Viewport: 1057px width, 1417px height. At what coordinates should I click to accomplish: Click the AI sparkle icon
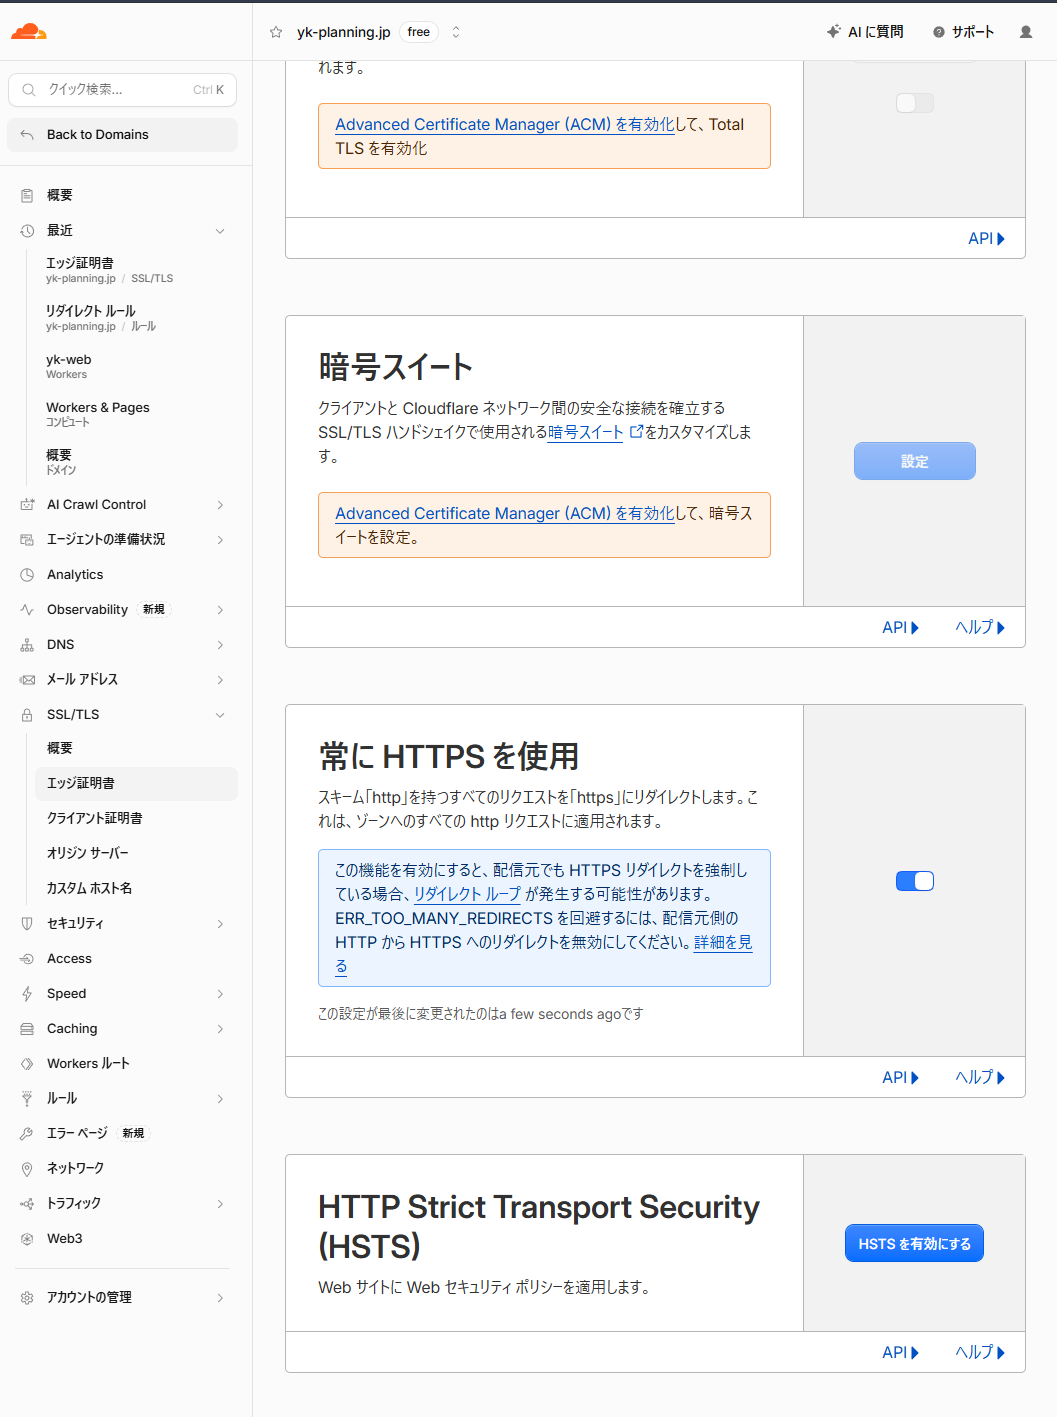tap(834, 32)
